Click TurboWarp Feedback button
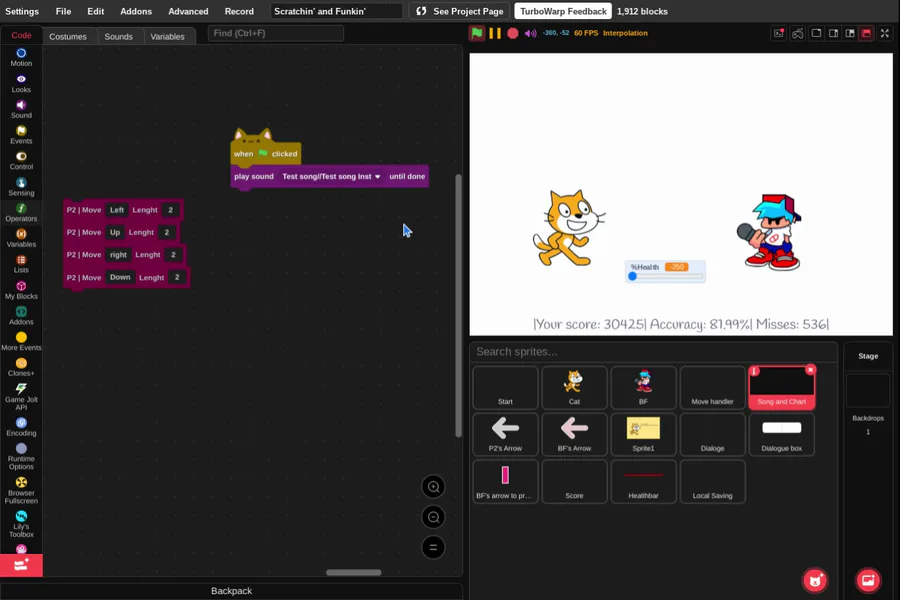The width and height of the screenshot is (900, 600). 562,11
